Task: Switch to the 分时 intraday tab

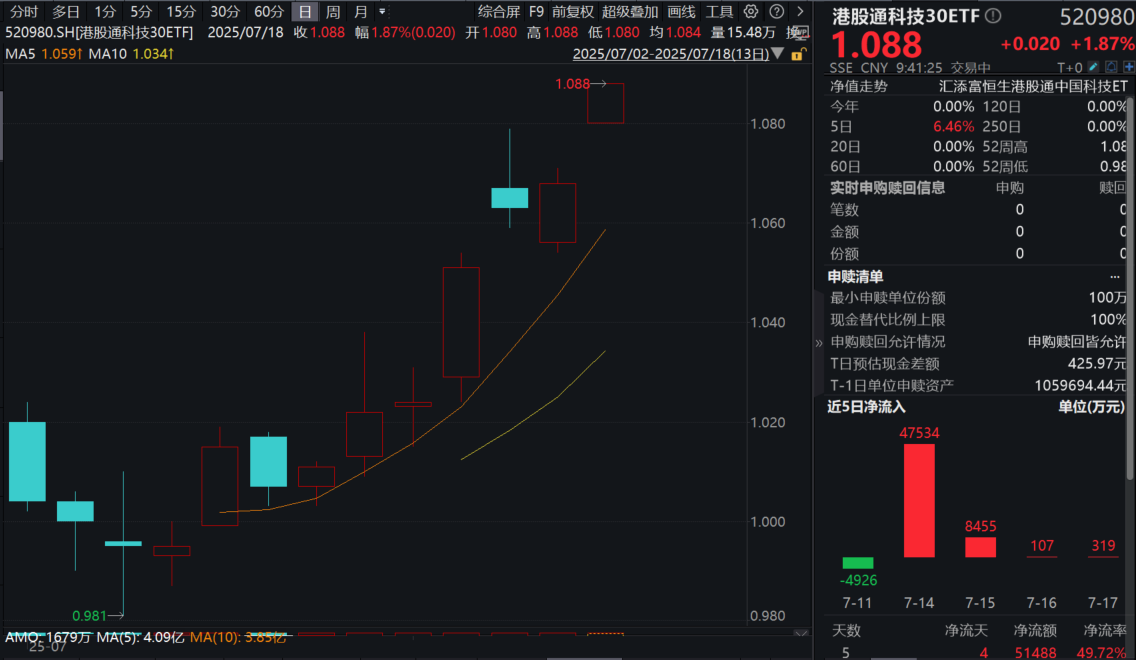Action: 22,11
